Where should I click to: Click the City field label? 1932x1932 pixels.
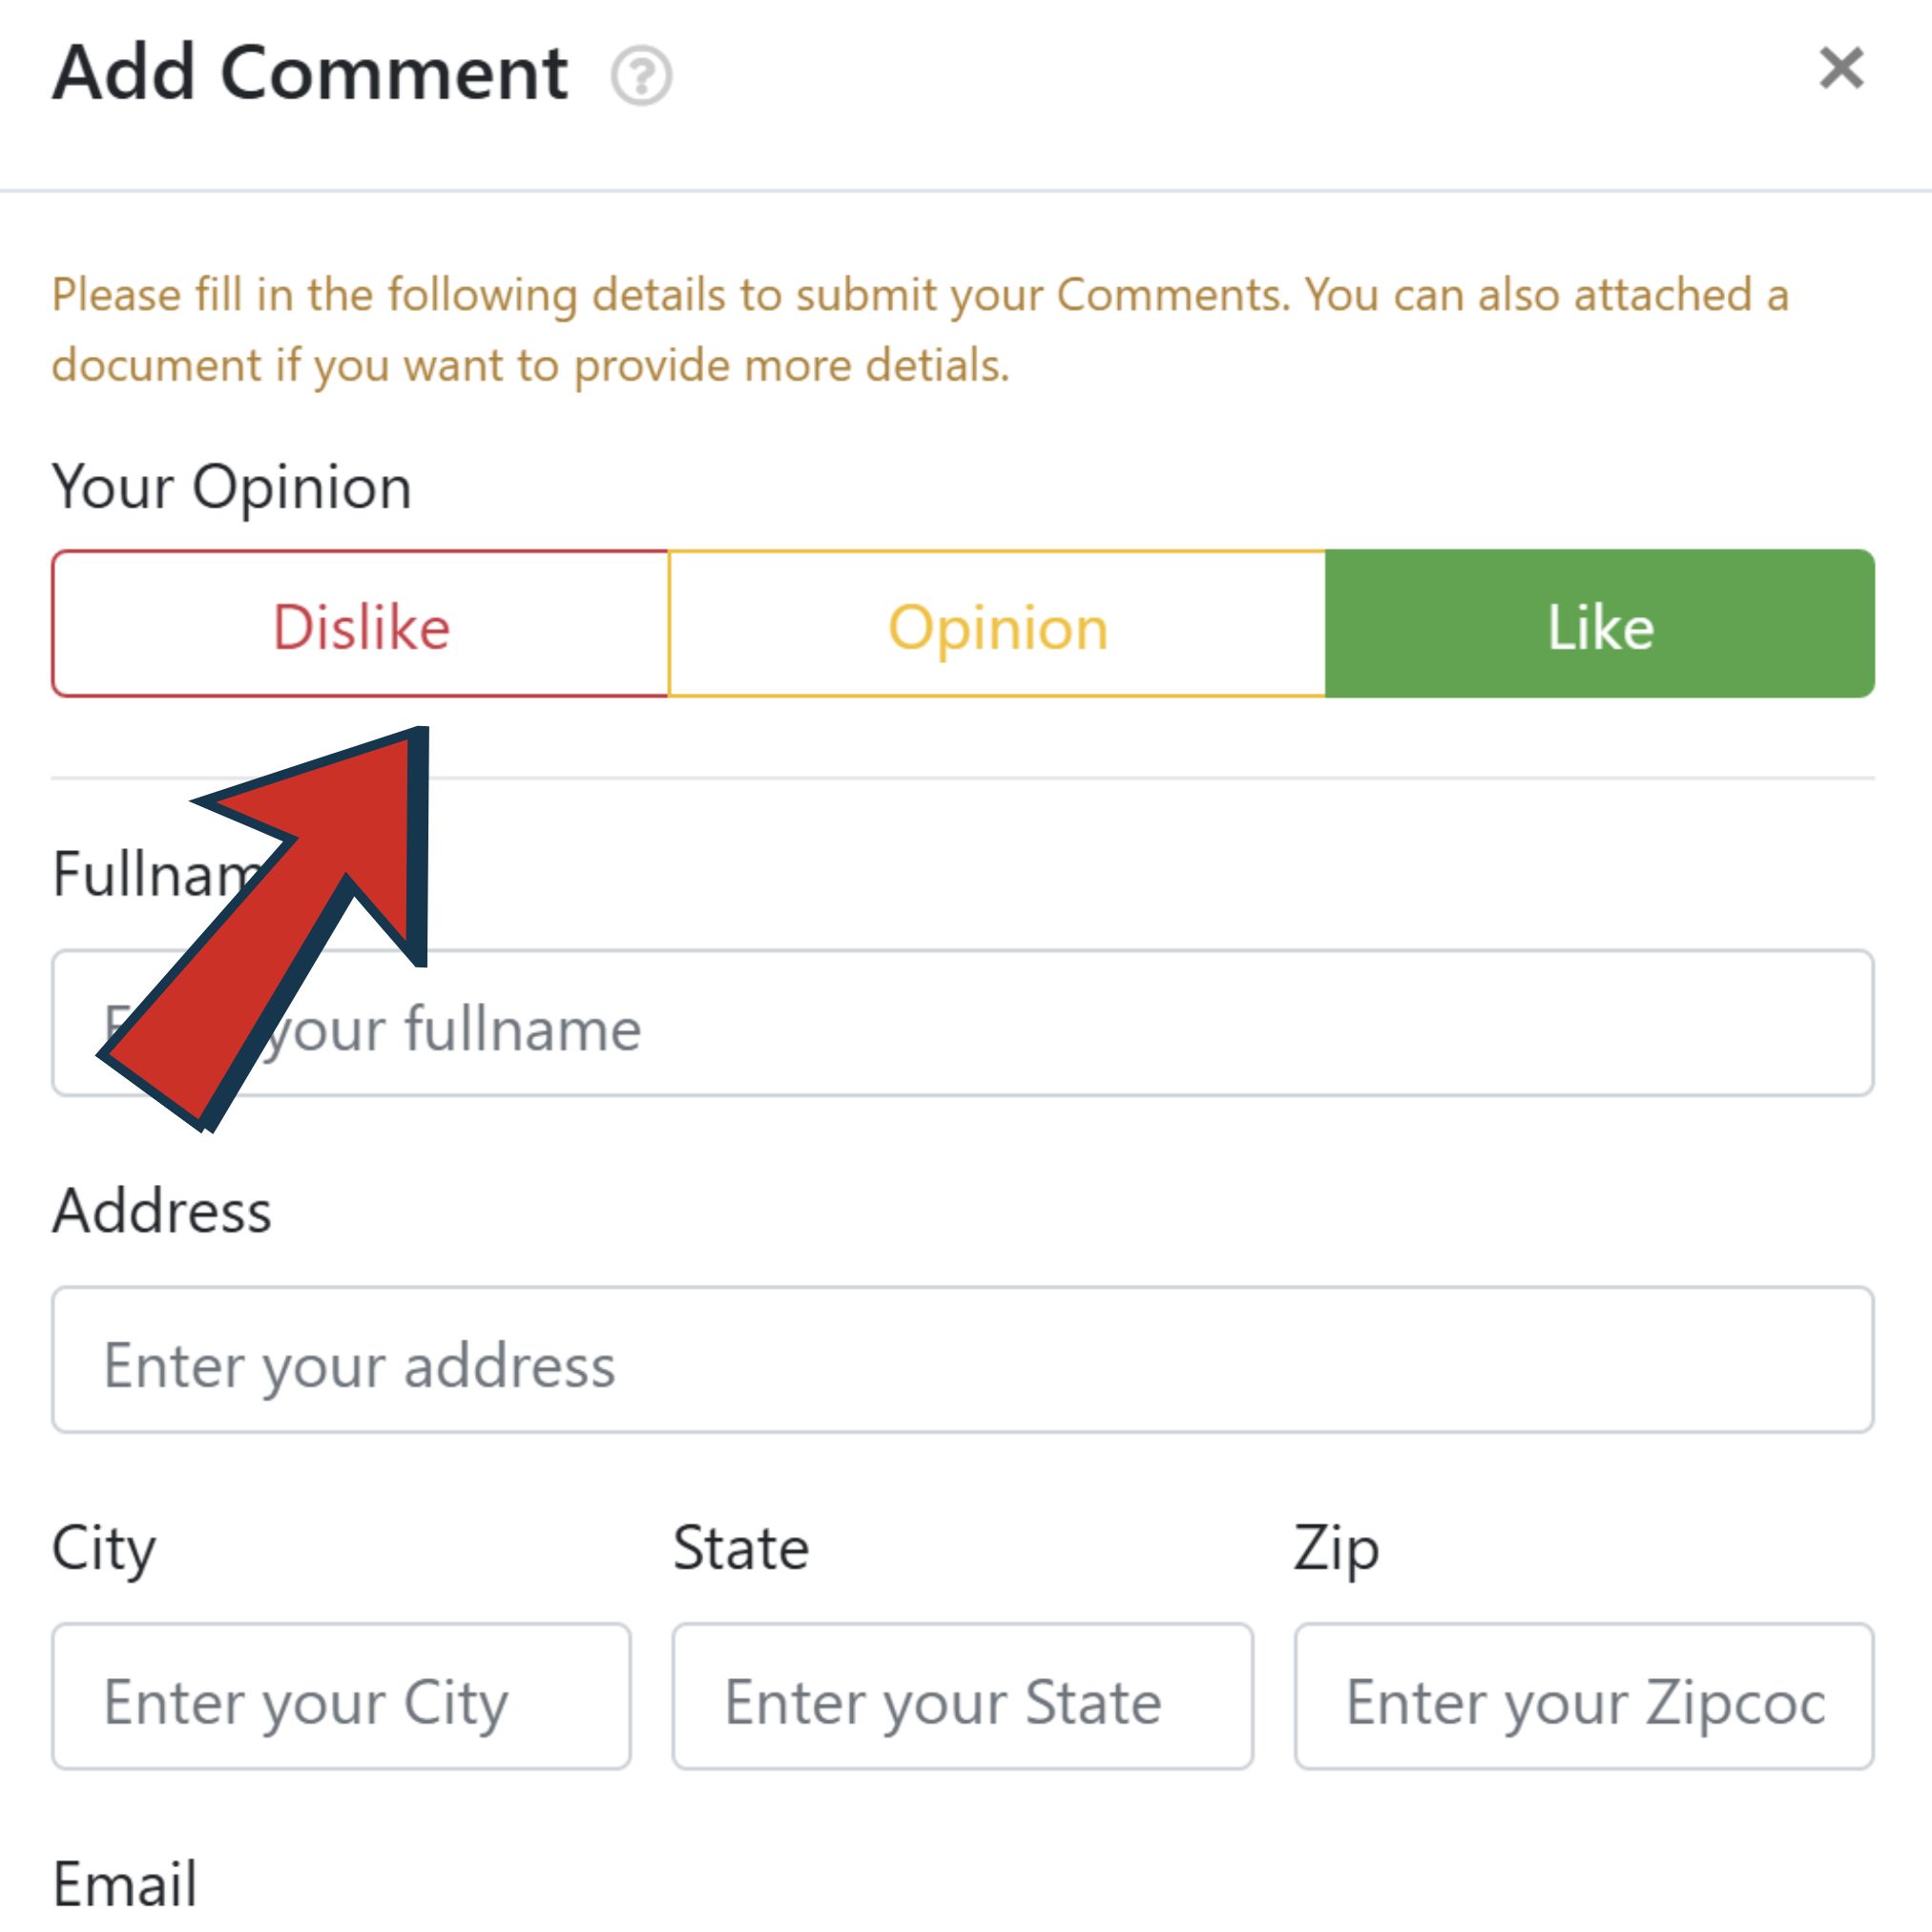point(104,1549)
